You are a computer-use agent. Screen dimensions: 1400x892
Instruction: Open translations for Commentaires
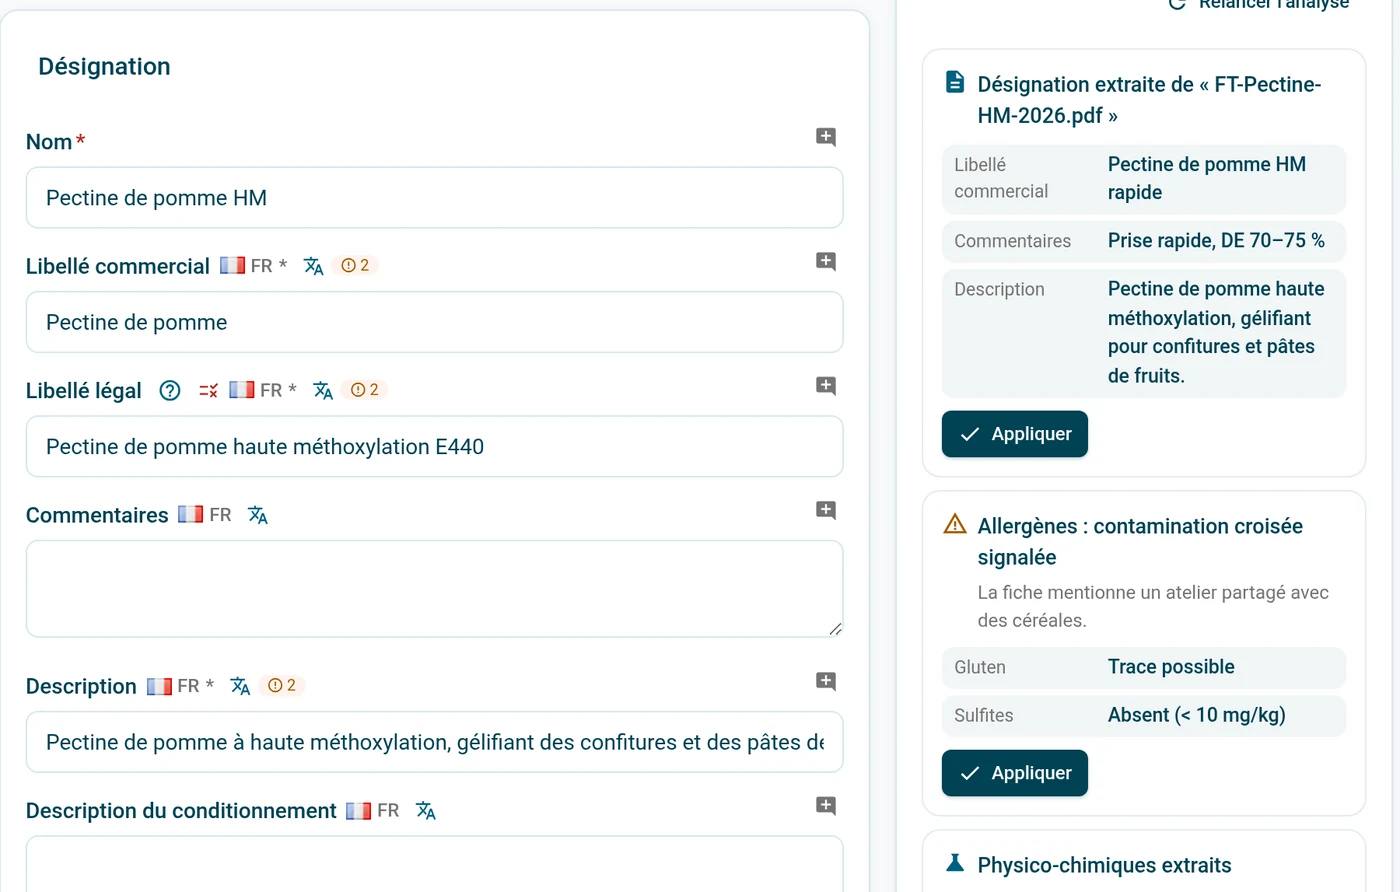(258, 515)
